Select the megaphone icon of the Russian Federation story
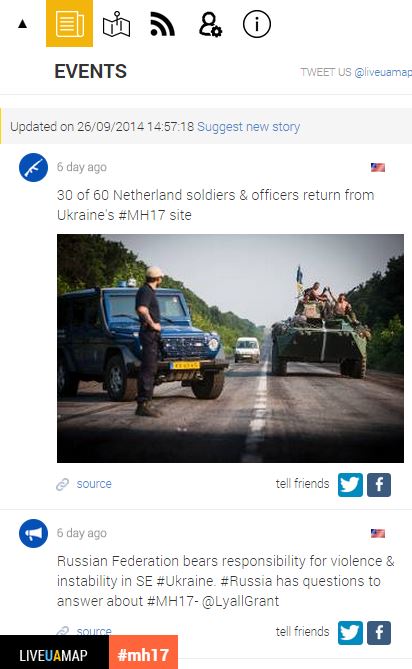This screenshot has height=669, width=412. 33,533
